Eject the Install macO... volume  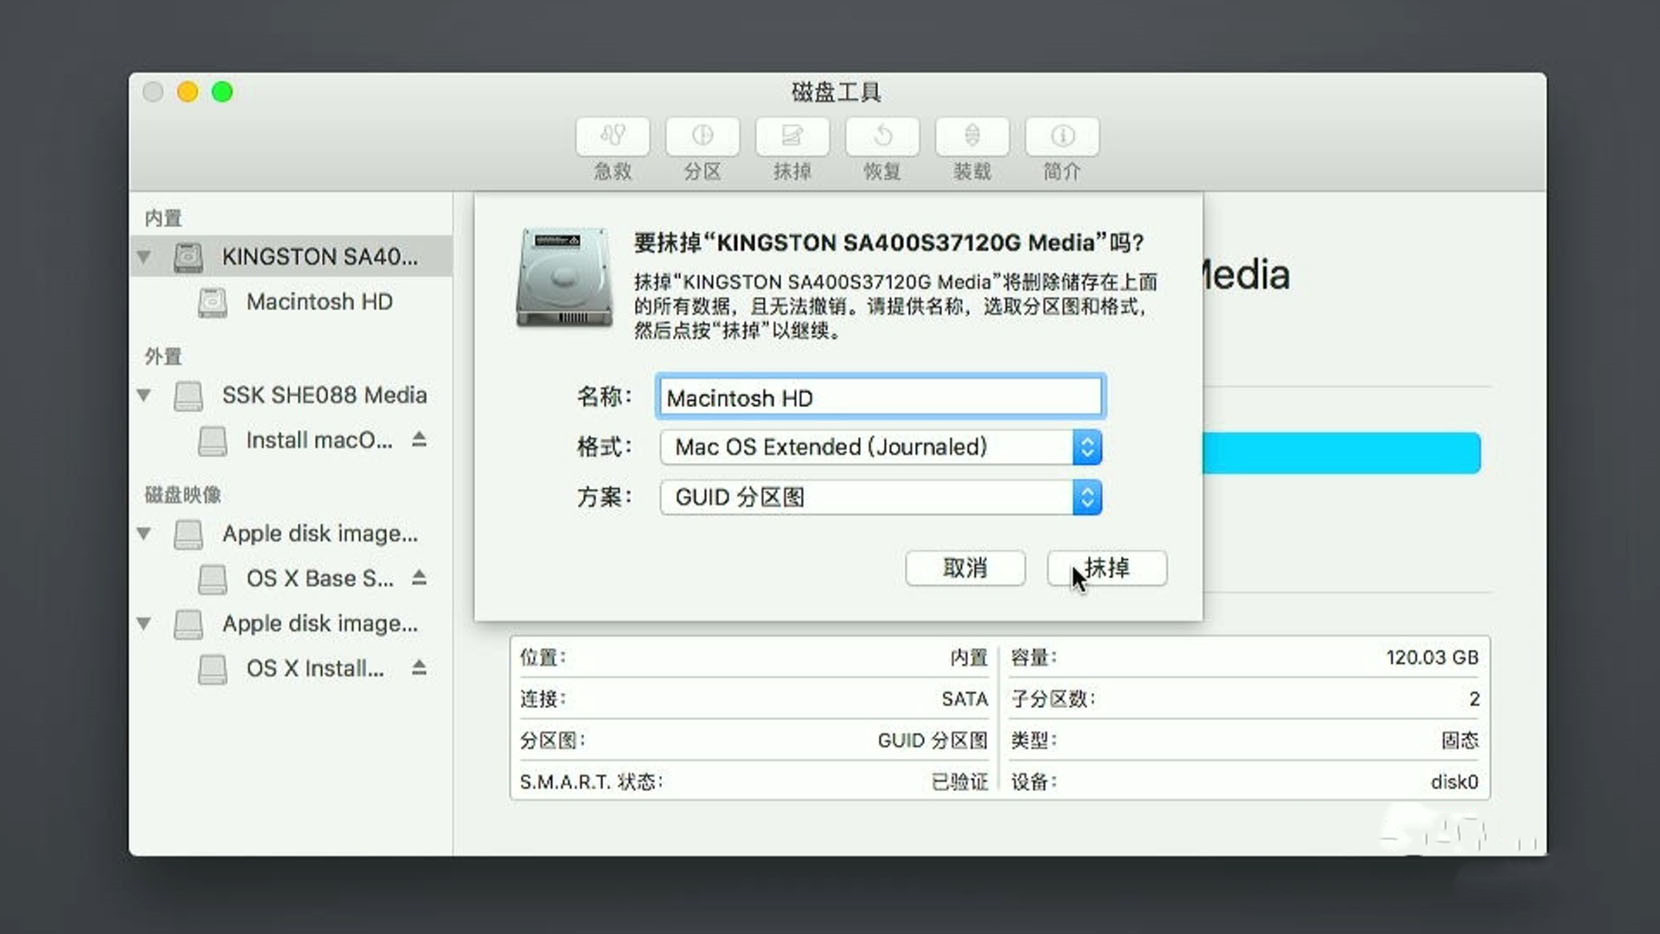click(x=419, y=440)
